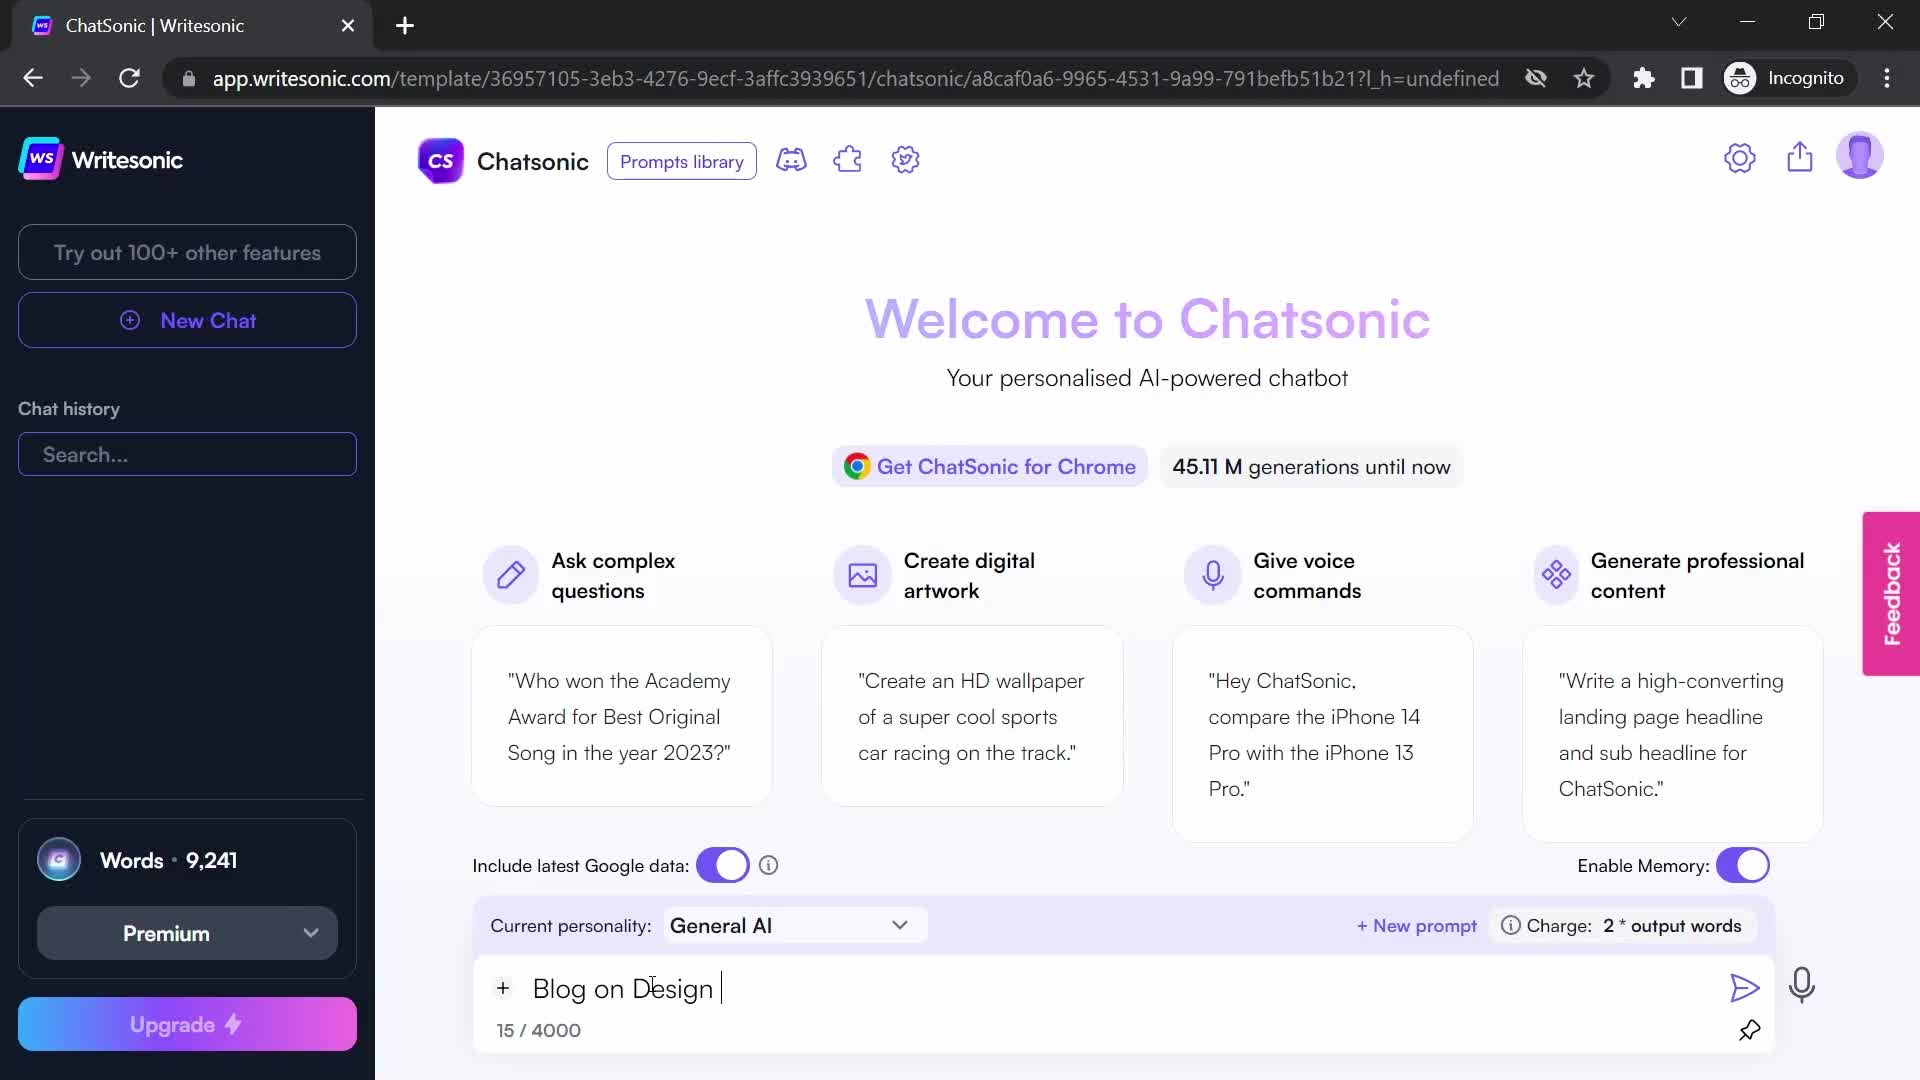Open the Prompts library tab
The height and width of the screenshot is (1080, 1920).
682,160
